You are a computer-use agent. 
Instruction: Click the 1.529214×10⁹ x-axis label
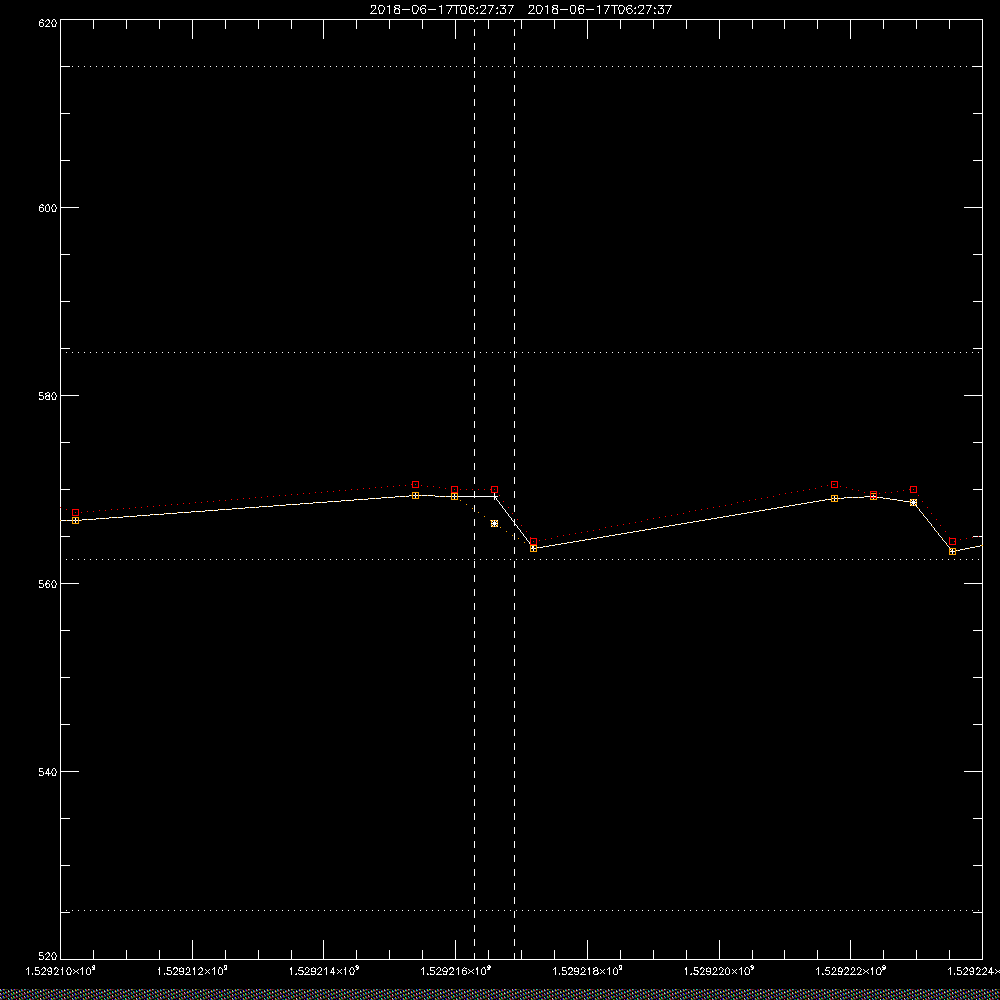[x=324, y=971]
